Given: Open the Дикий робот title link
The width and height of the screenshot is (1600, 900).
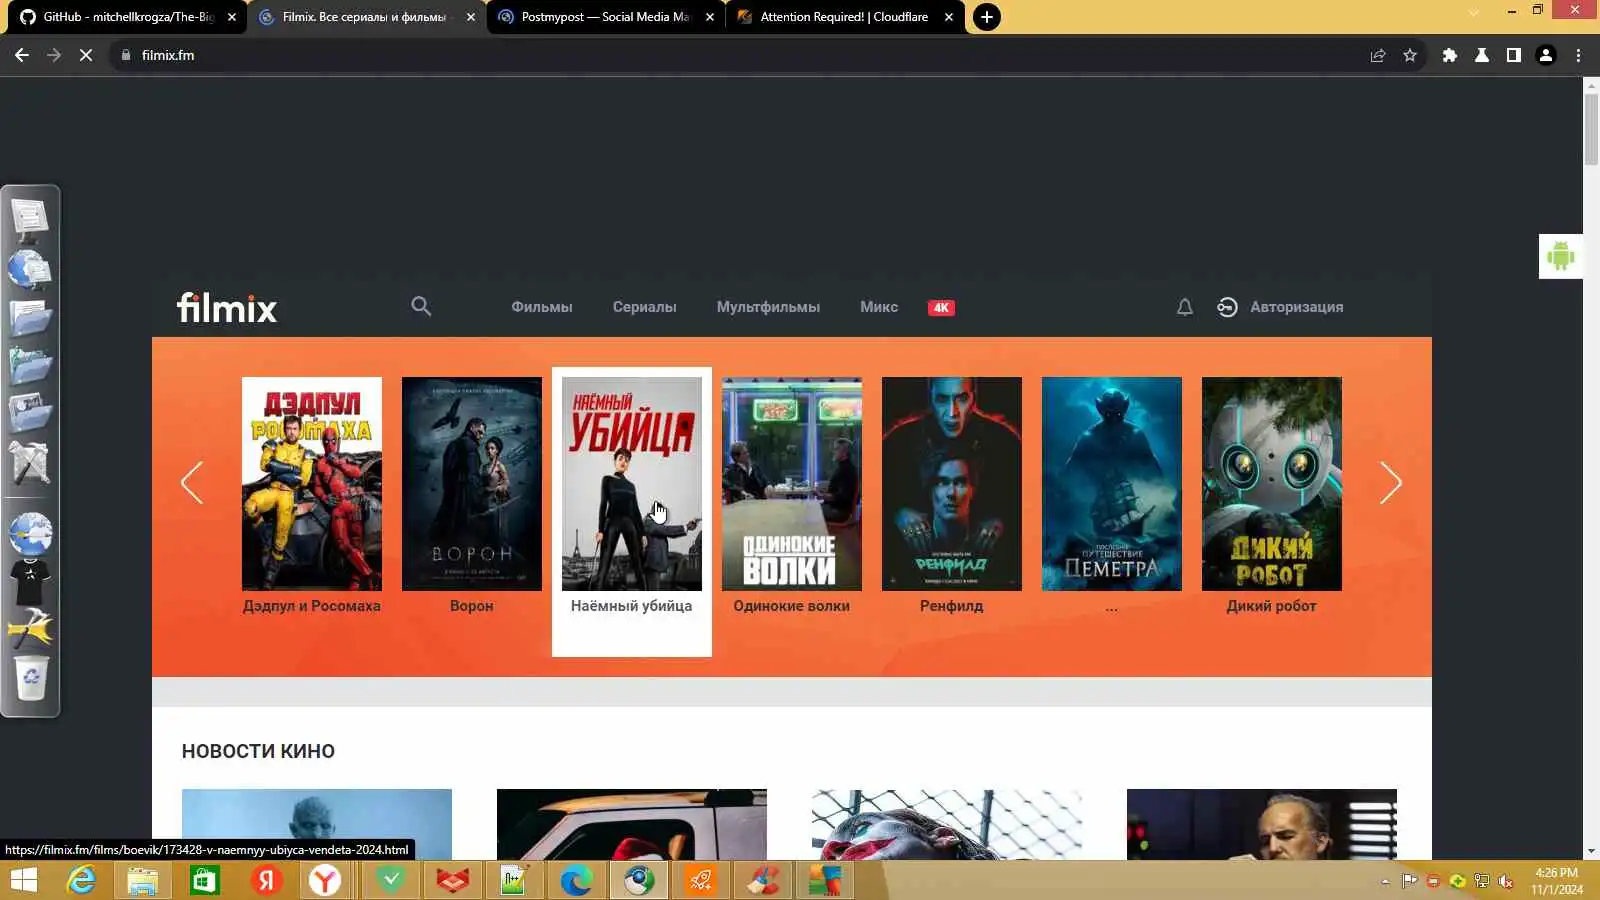Looking at the screenshot, I should [1272, 606].
